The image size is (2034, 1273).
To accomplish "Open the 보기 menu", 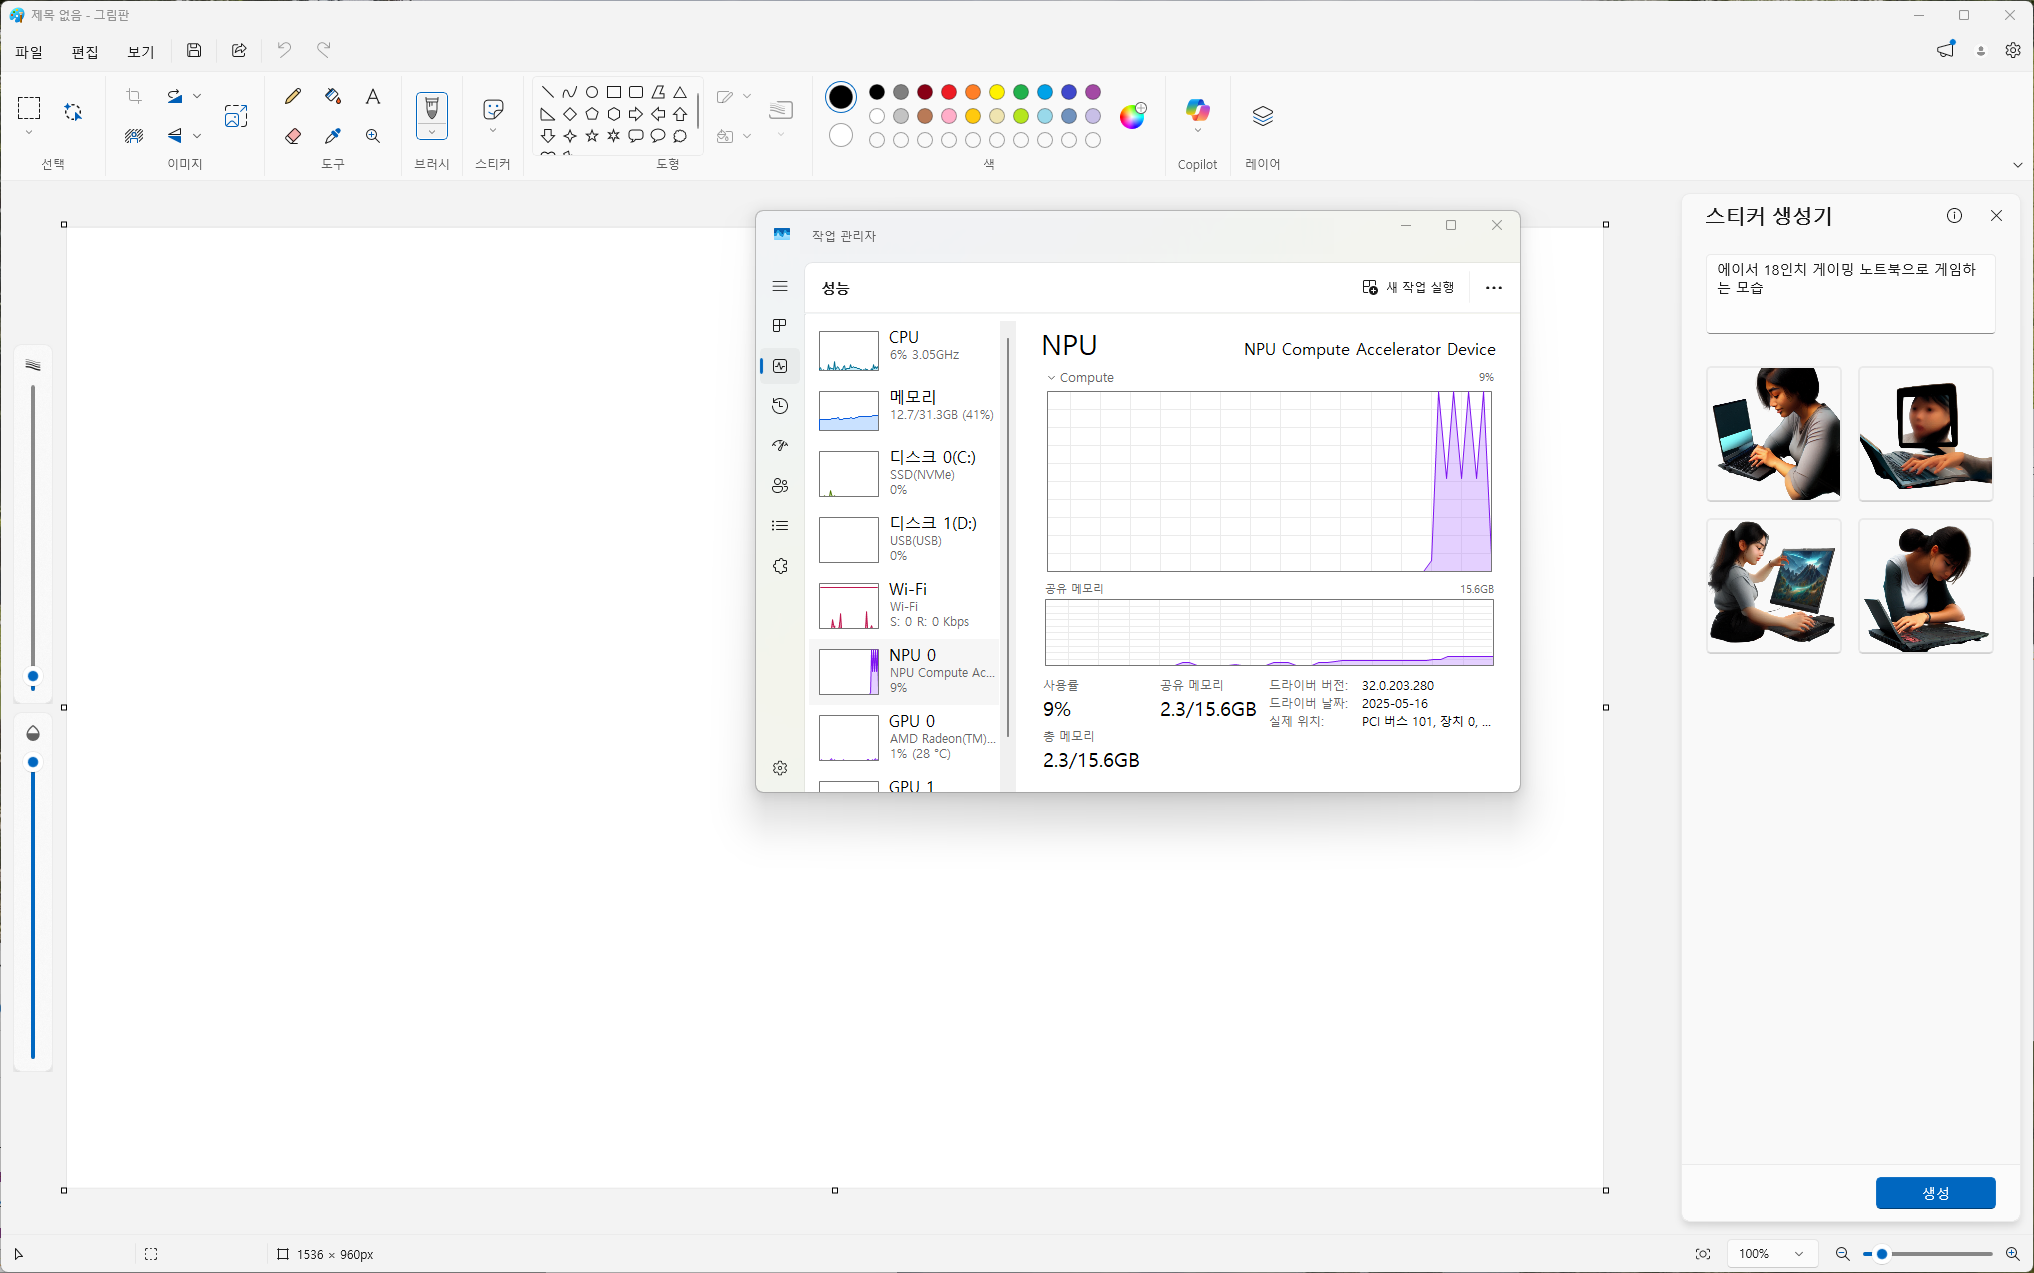I will click(141, 52).
